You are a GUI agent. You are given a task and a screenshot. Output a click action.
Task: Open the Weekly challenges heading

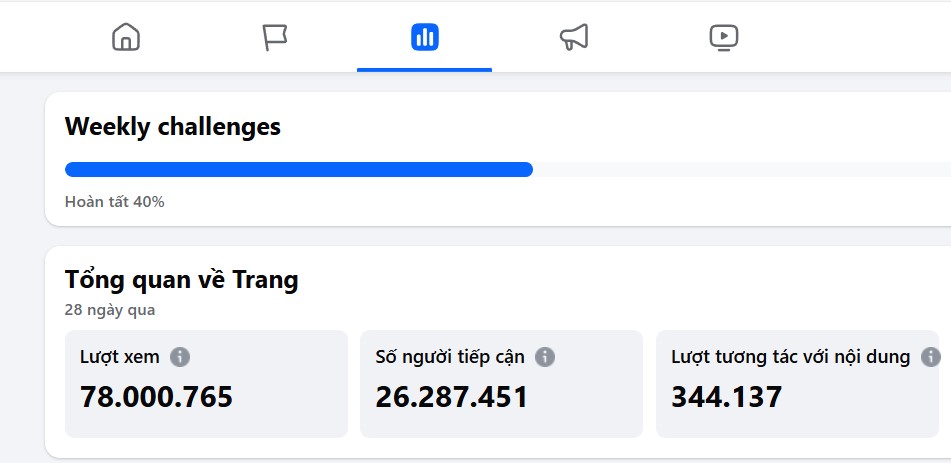point(172,127)
